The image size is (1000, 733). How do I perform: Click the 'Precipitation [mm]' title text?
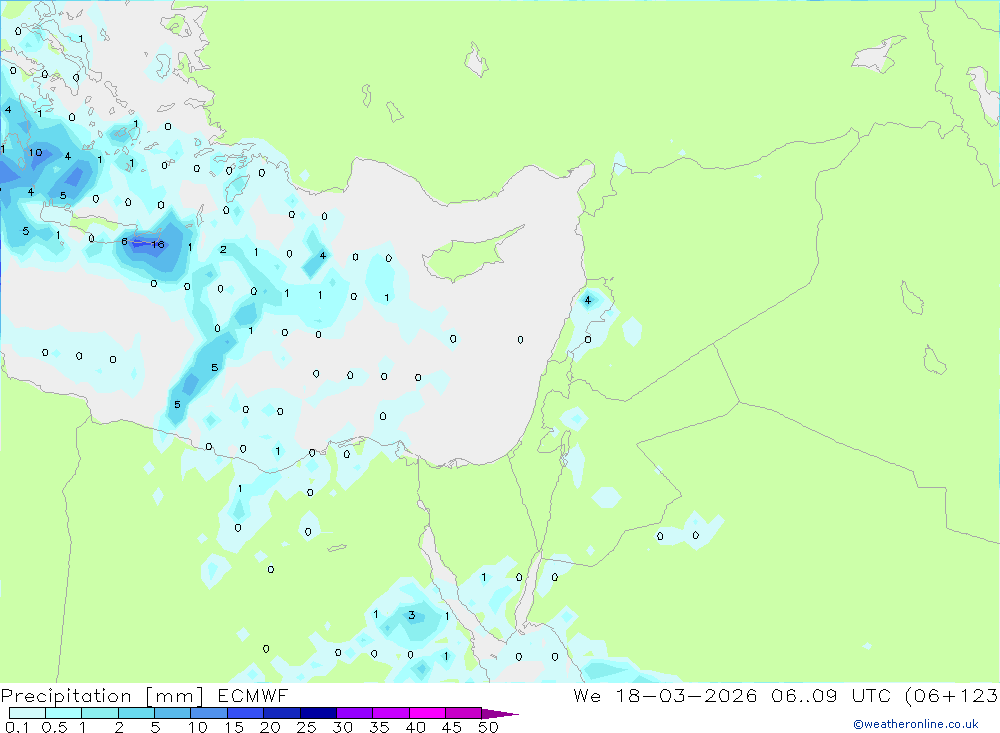[102, 696]
